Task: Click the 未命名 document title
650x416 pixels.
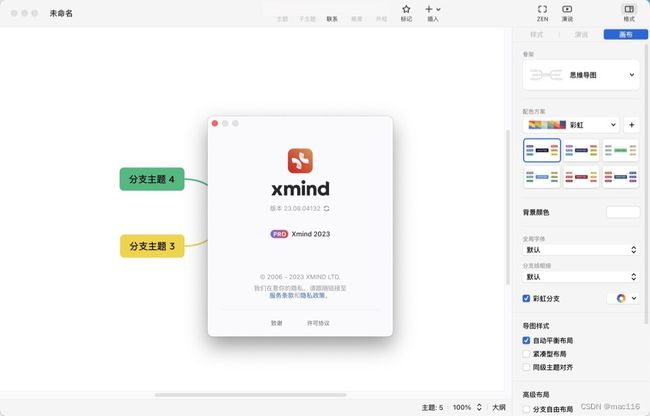Action: pyautogui.click(x=61, y=13)
